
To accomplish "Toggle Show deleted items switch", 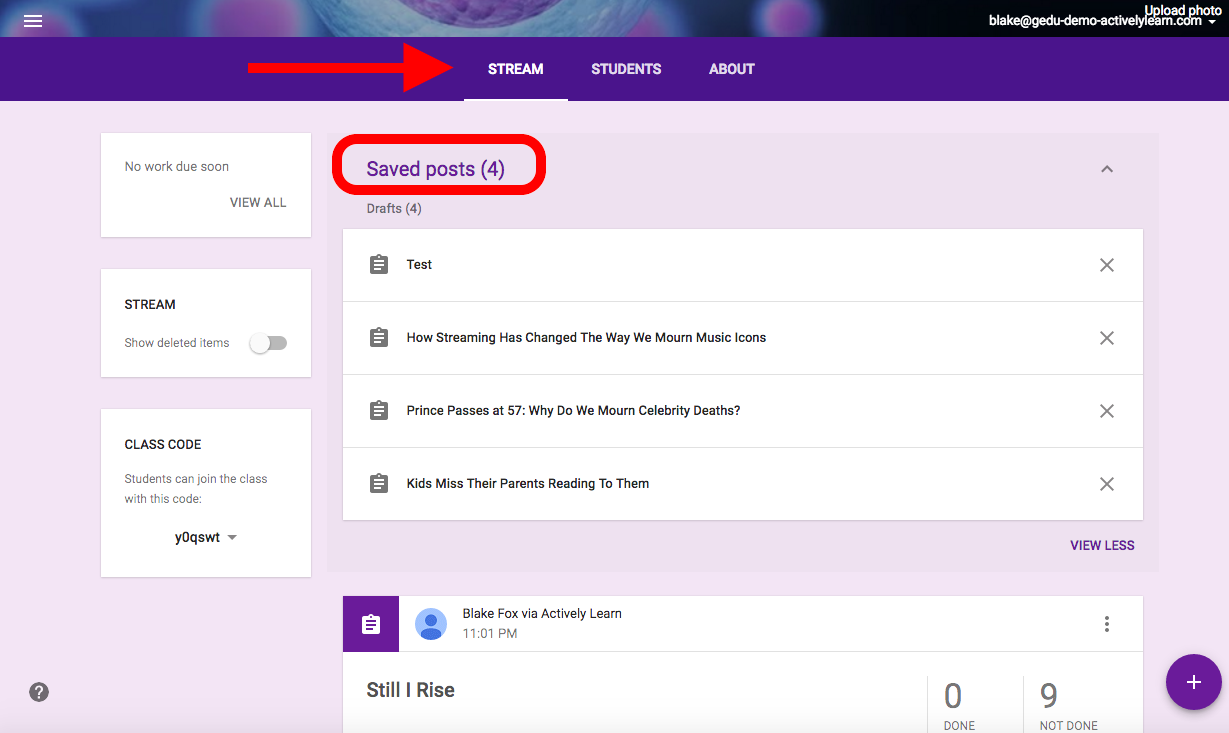I will 268,343.
